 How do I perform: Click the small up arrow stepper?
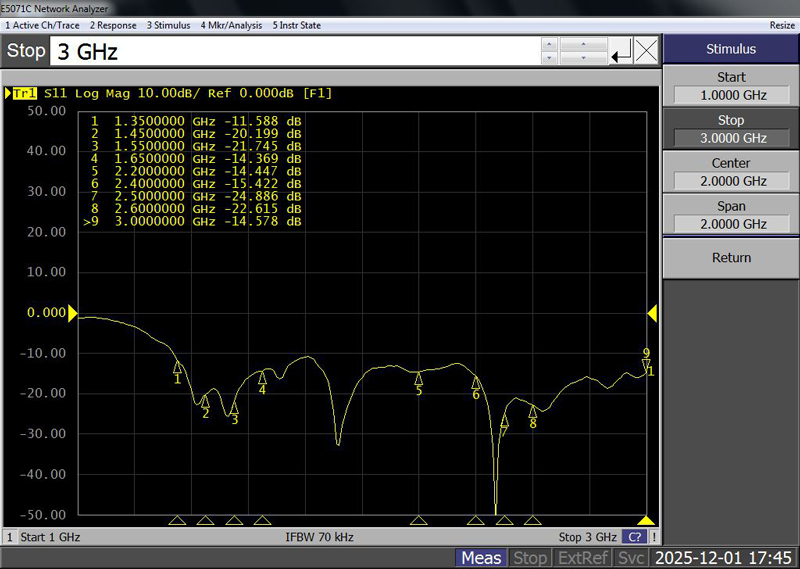[548, 44]
